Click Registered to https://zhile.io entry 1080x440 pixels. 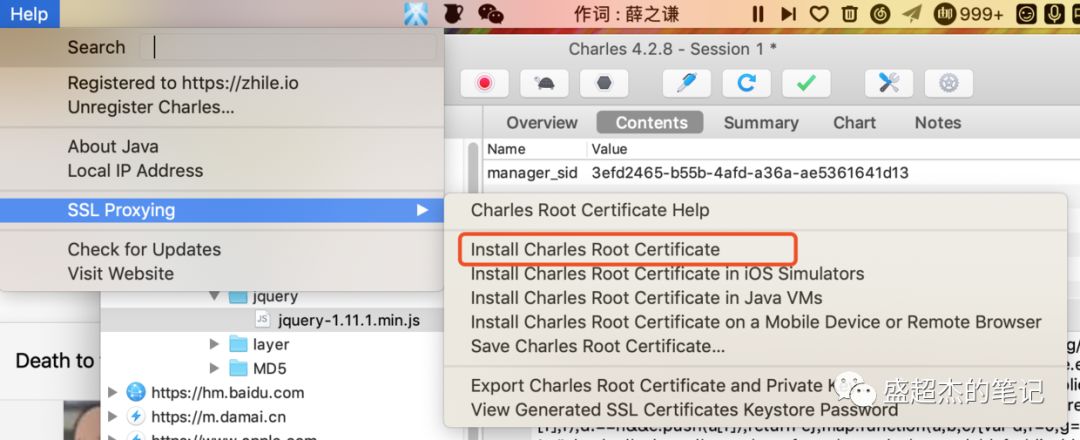tap(183, 83)
